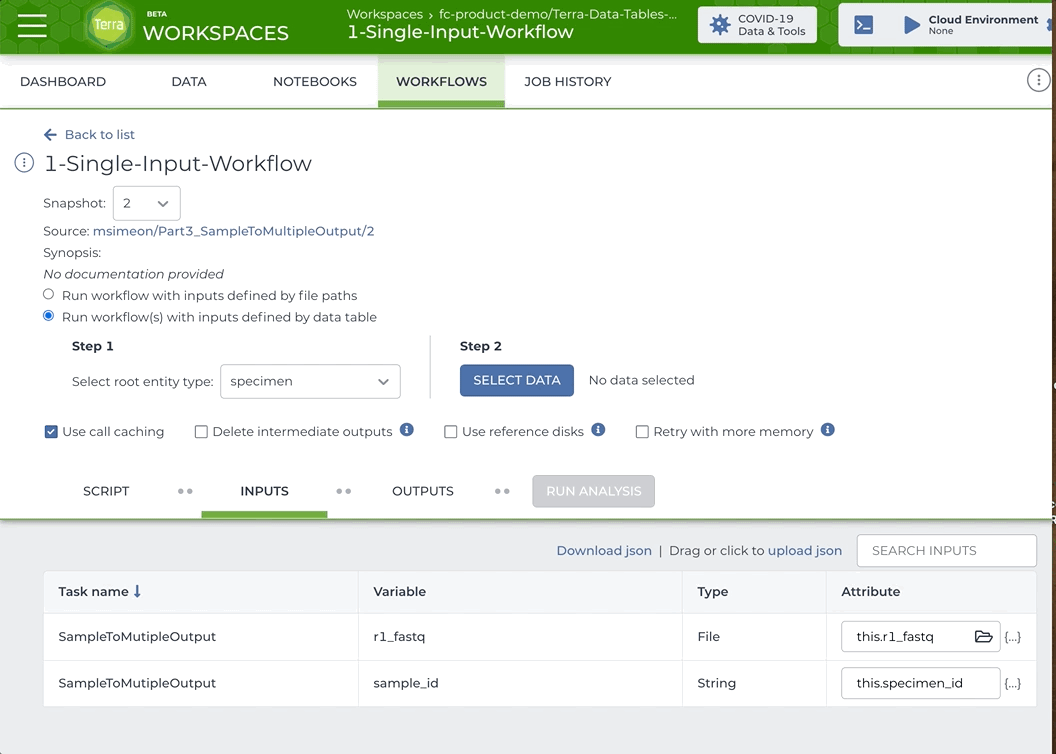Viewport: 1056px width, 754px height.
Task: Enable Delete intermediate outputs checkbox
Action: coord(201,432)
